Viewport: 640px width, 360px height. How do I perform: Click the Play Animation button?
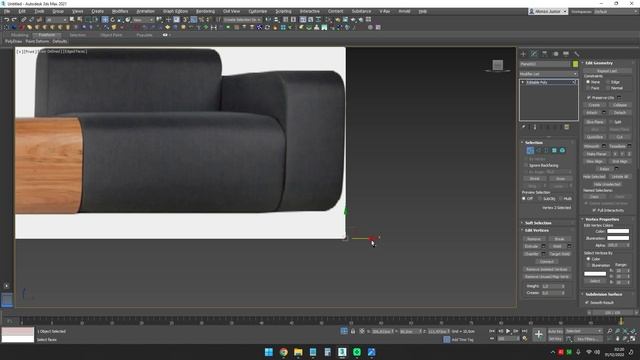[x=508, y=331]
